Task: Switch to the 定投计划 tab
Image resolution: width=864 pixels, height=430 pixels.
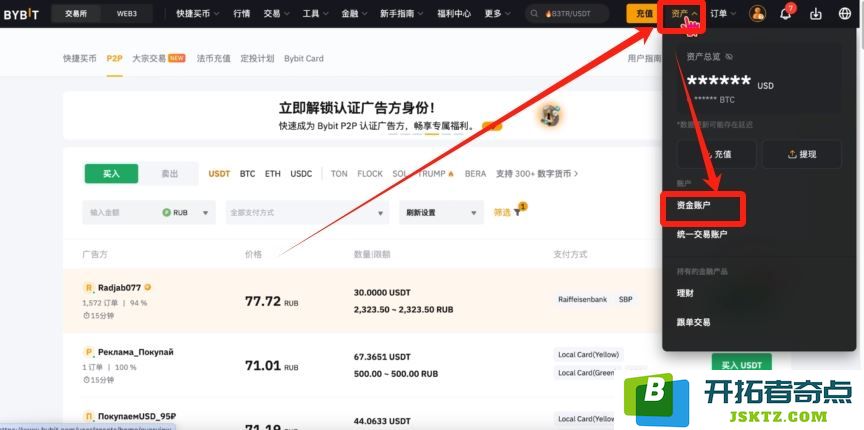Action: coord(257,58)
